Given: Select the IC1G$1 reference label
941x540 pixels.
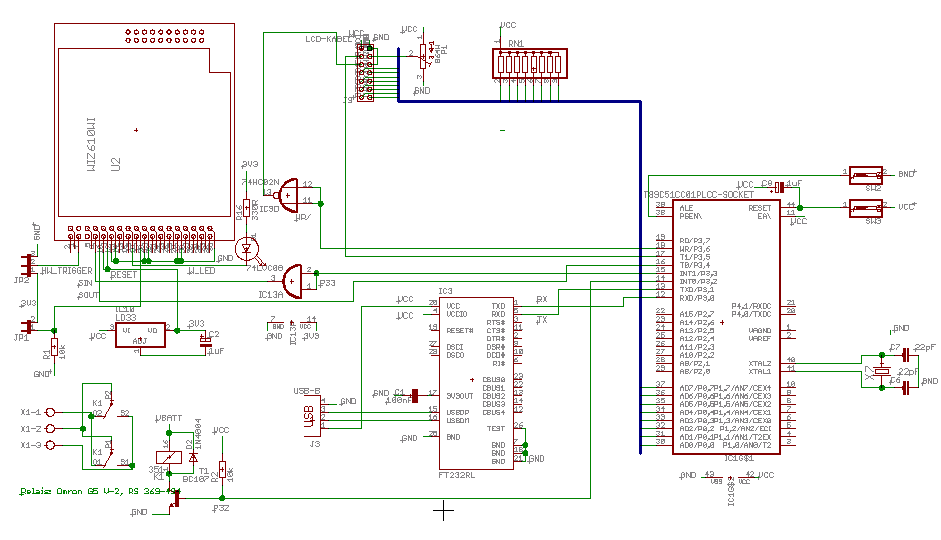Looking at the screenshot, I should pos(739,458).
